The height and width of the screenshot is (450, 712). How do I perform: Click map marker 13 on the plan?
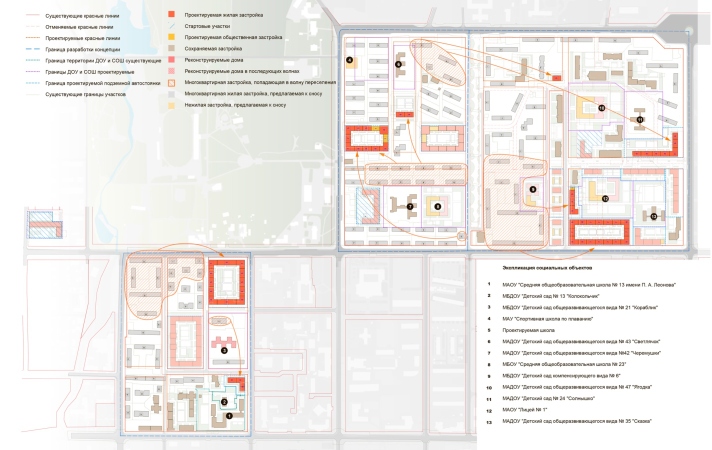(x=653, y=215)
